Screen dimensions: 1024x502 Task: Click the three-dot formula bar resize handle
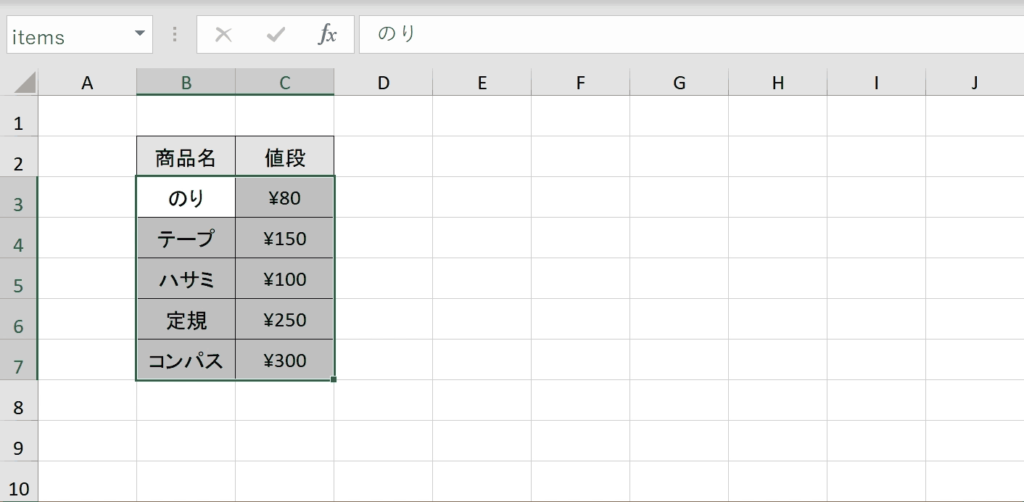tap(174, 35)
